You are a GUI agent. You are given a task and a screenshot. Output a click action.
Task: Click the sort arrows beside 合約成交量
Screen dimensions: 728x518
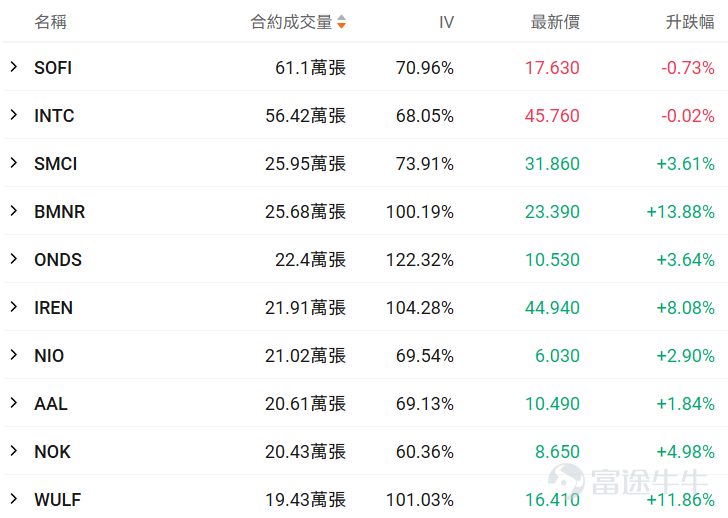(341, 21)
